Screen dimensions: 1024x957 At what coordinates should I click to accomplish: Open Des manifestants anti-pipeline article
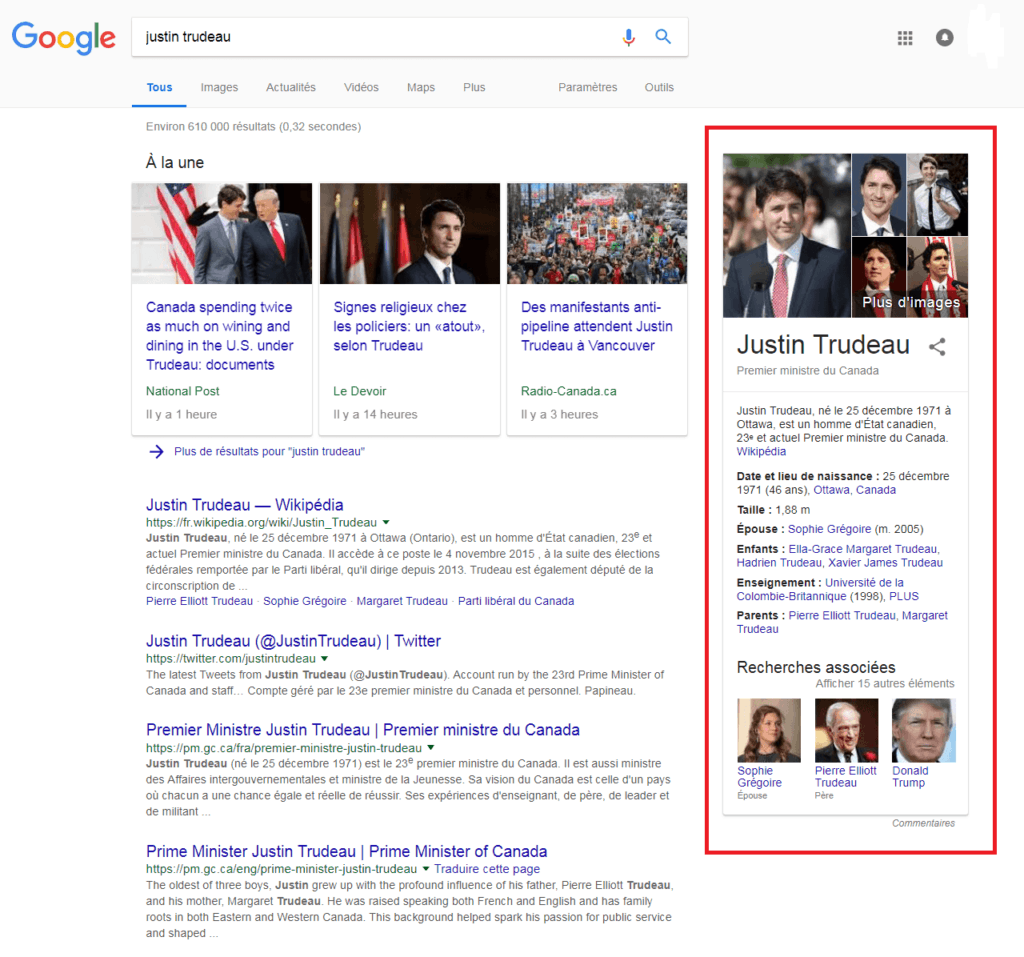click(596, 326)
